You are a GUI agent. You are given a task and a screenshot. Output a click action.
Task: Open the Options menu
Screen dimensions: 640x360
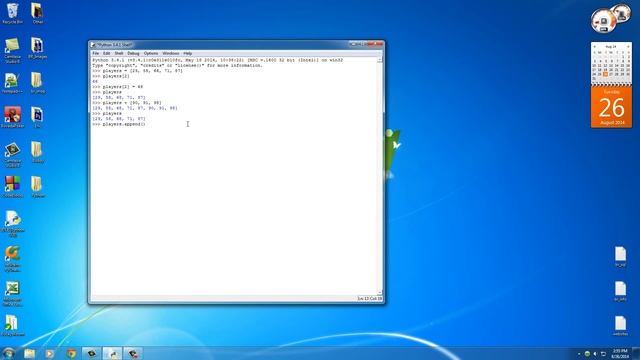[x=151, y=53]
